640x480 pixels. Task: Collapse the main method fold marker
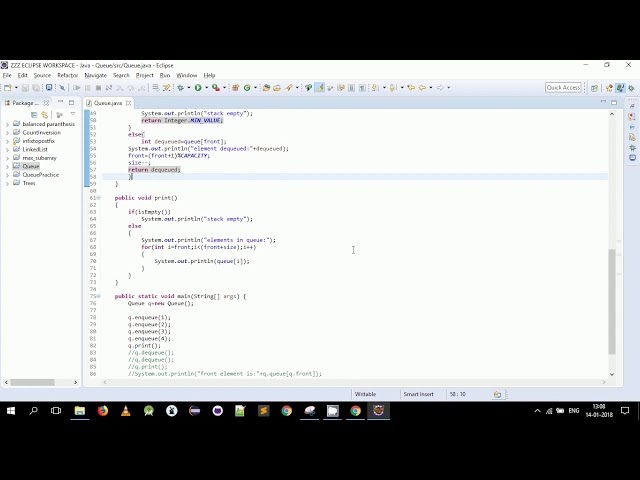[x=98, y=296]
